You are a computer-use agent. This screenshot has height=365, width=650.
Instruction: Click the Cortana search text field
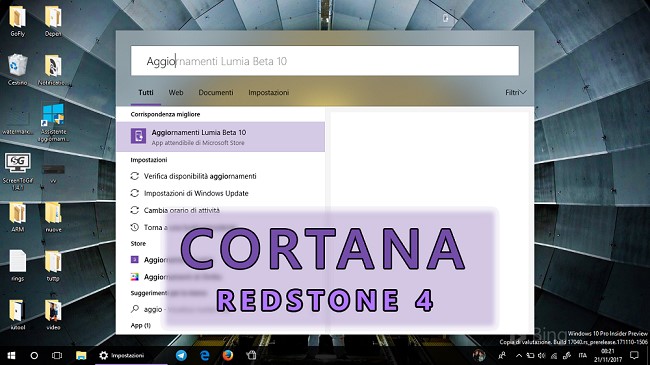coord(325,61)
